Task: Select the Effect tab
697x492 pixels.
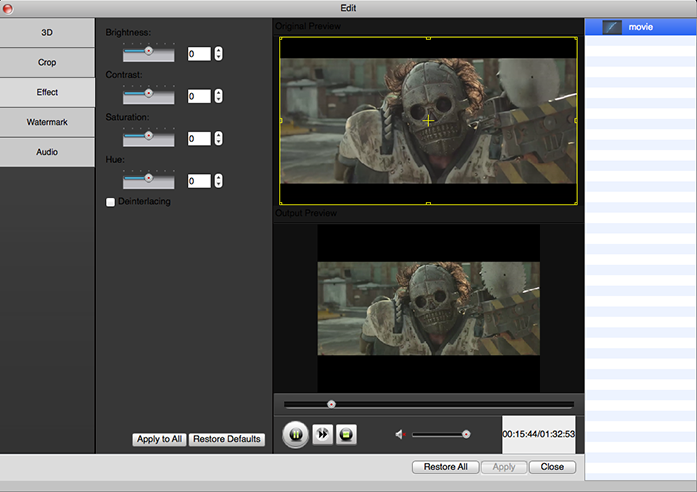Action: [x=47, y=92]
